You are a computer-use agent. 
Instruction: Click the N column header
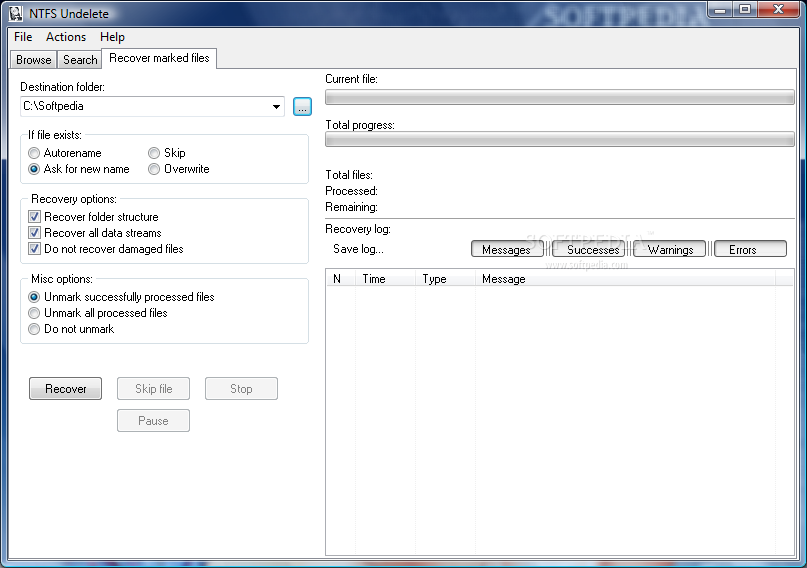point(341,279)
